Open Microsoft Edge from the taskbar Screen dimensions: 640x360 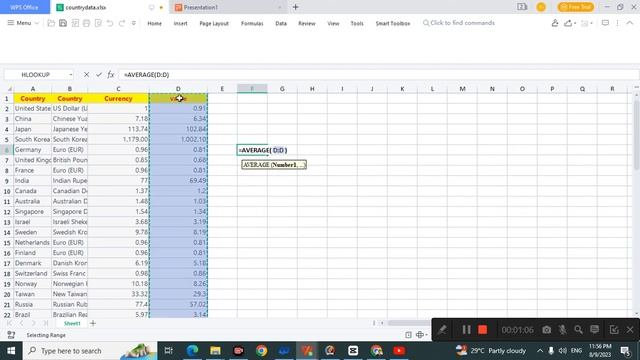[x=192, y=350]
